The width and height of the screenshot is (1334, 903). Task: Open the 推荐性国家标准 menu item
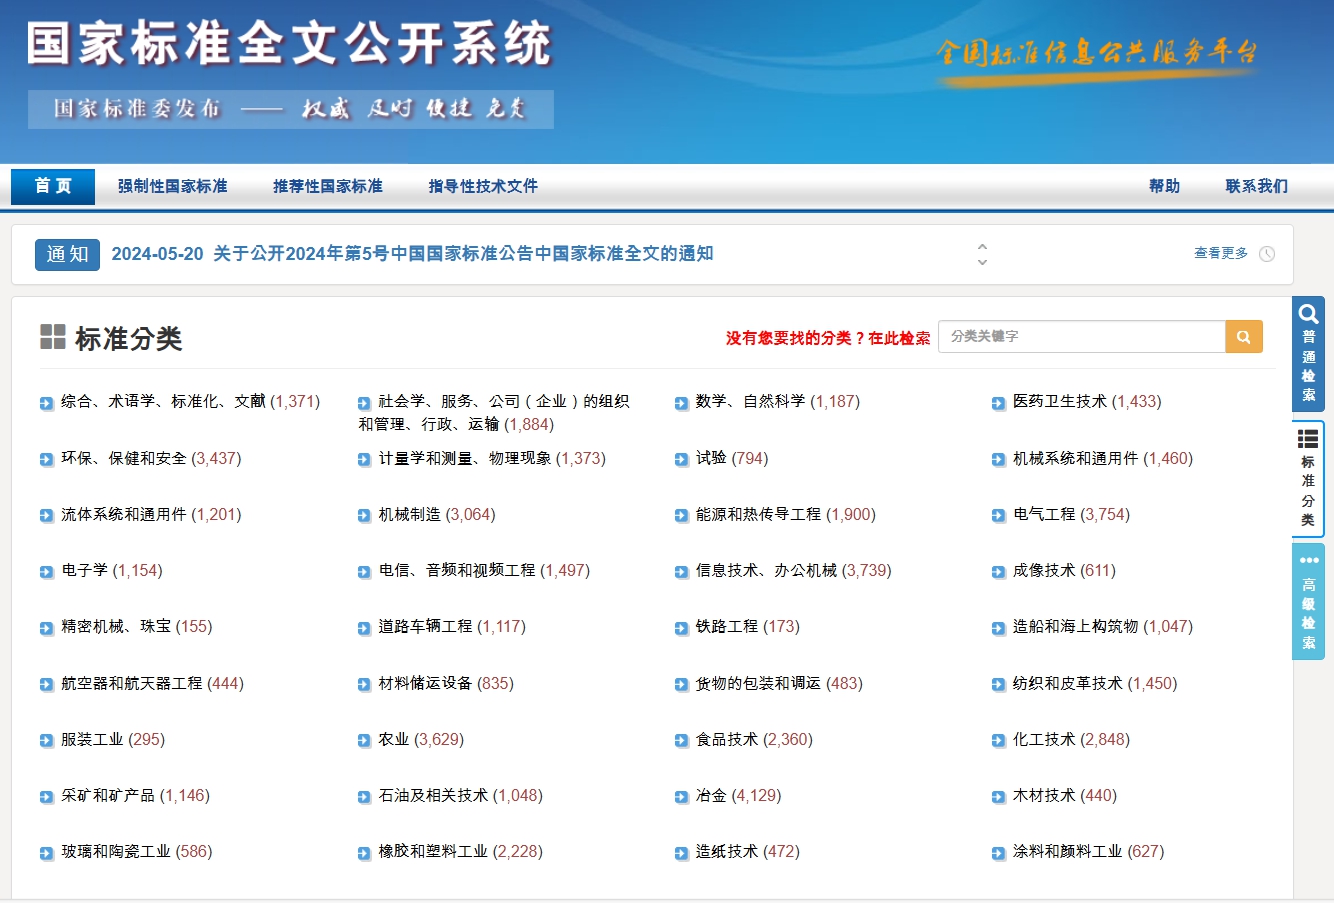click(328, 186)
